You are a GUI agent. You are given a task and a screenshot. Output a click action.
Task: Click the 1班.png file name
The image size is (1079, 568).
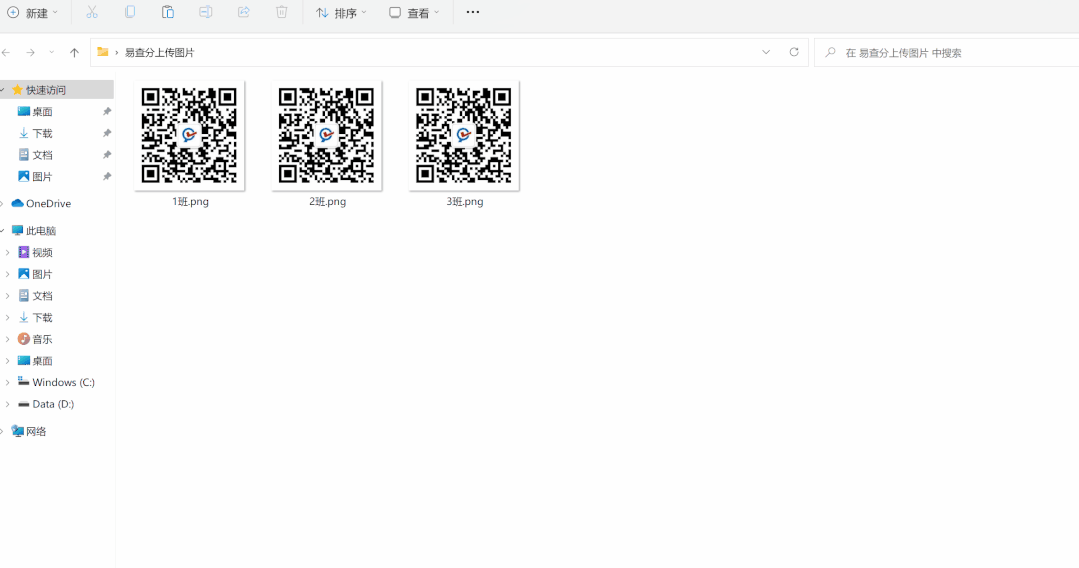click(x=191, y=202)
